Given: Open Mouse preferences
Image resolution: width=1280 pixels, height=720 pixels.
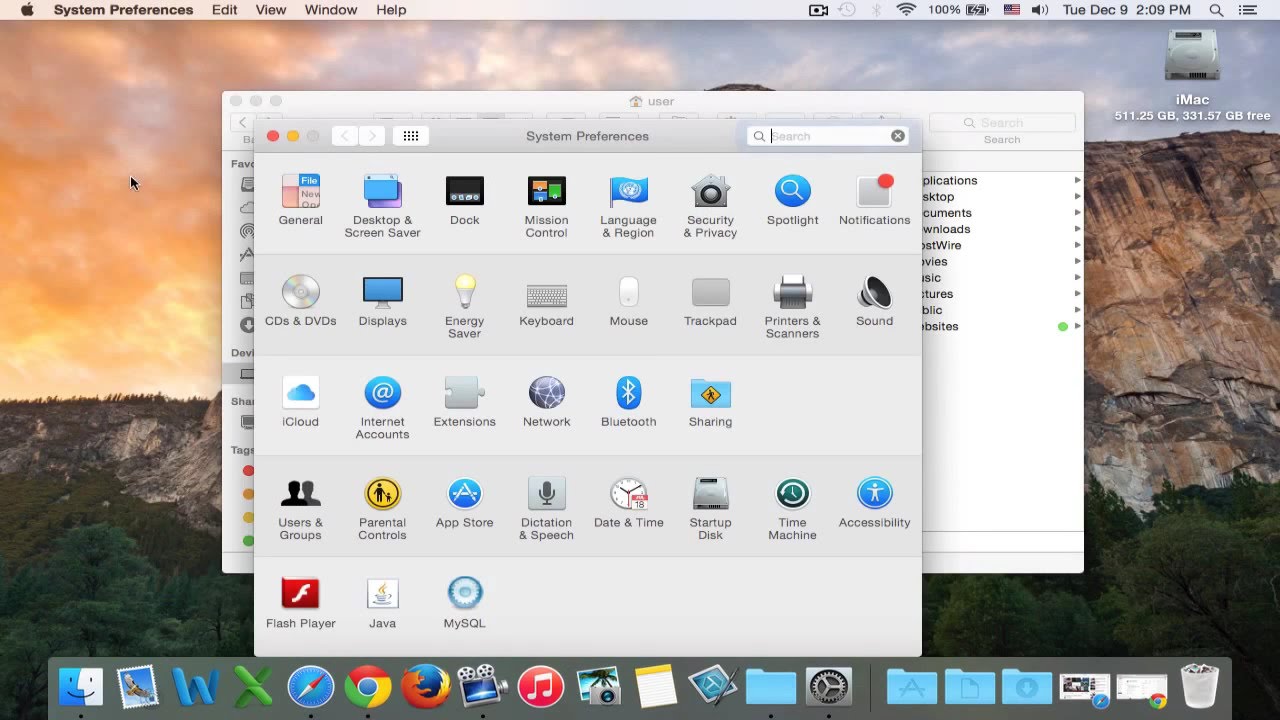Looking at the screenshot, I should click(628, 301).
